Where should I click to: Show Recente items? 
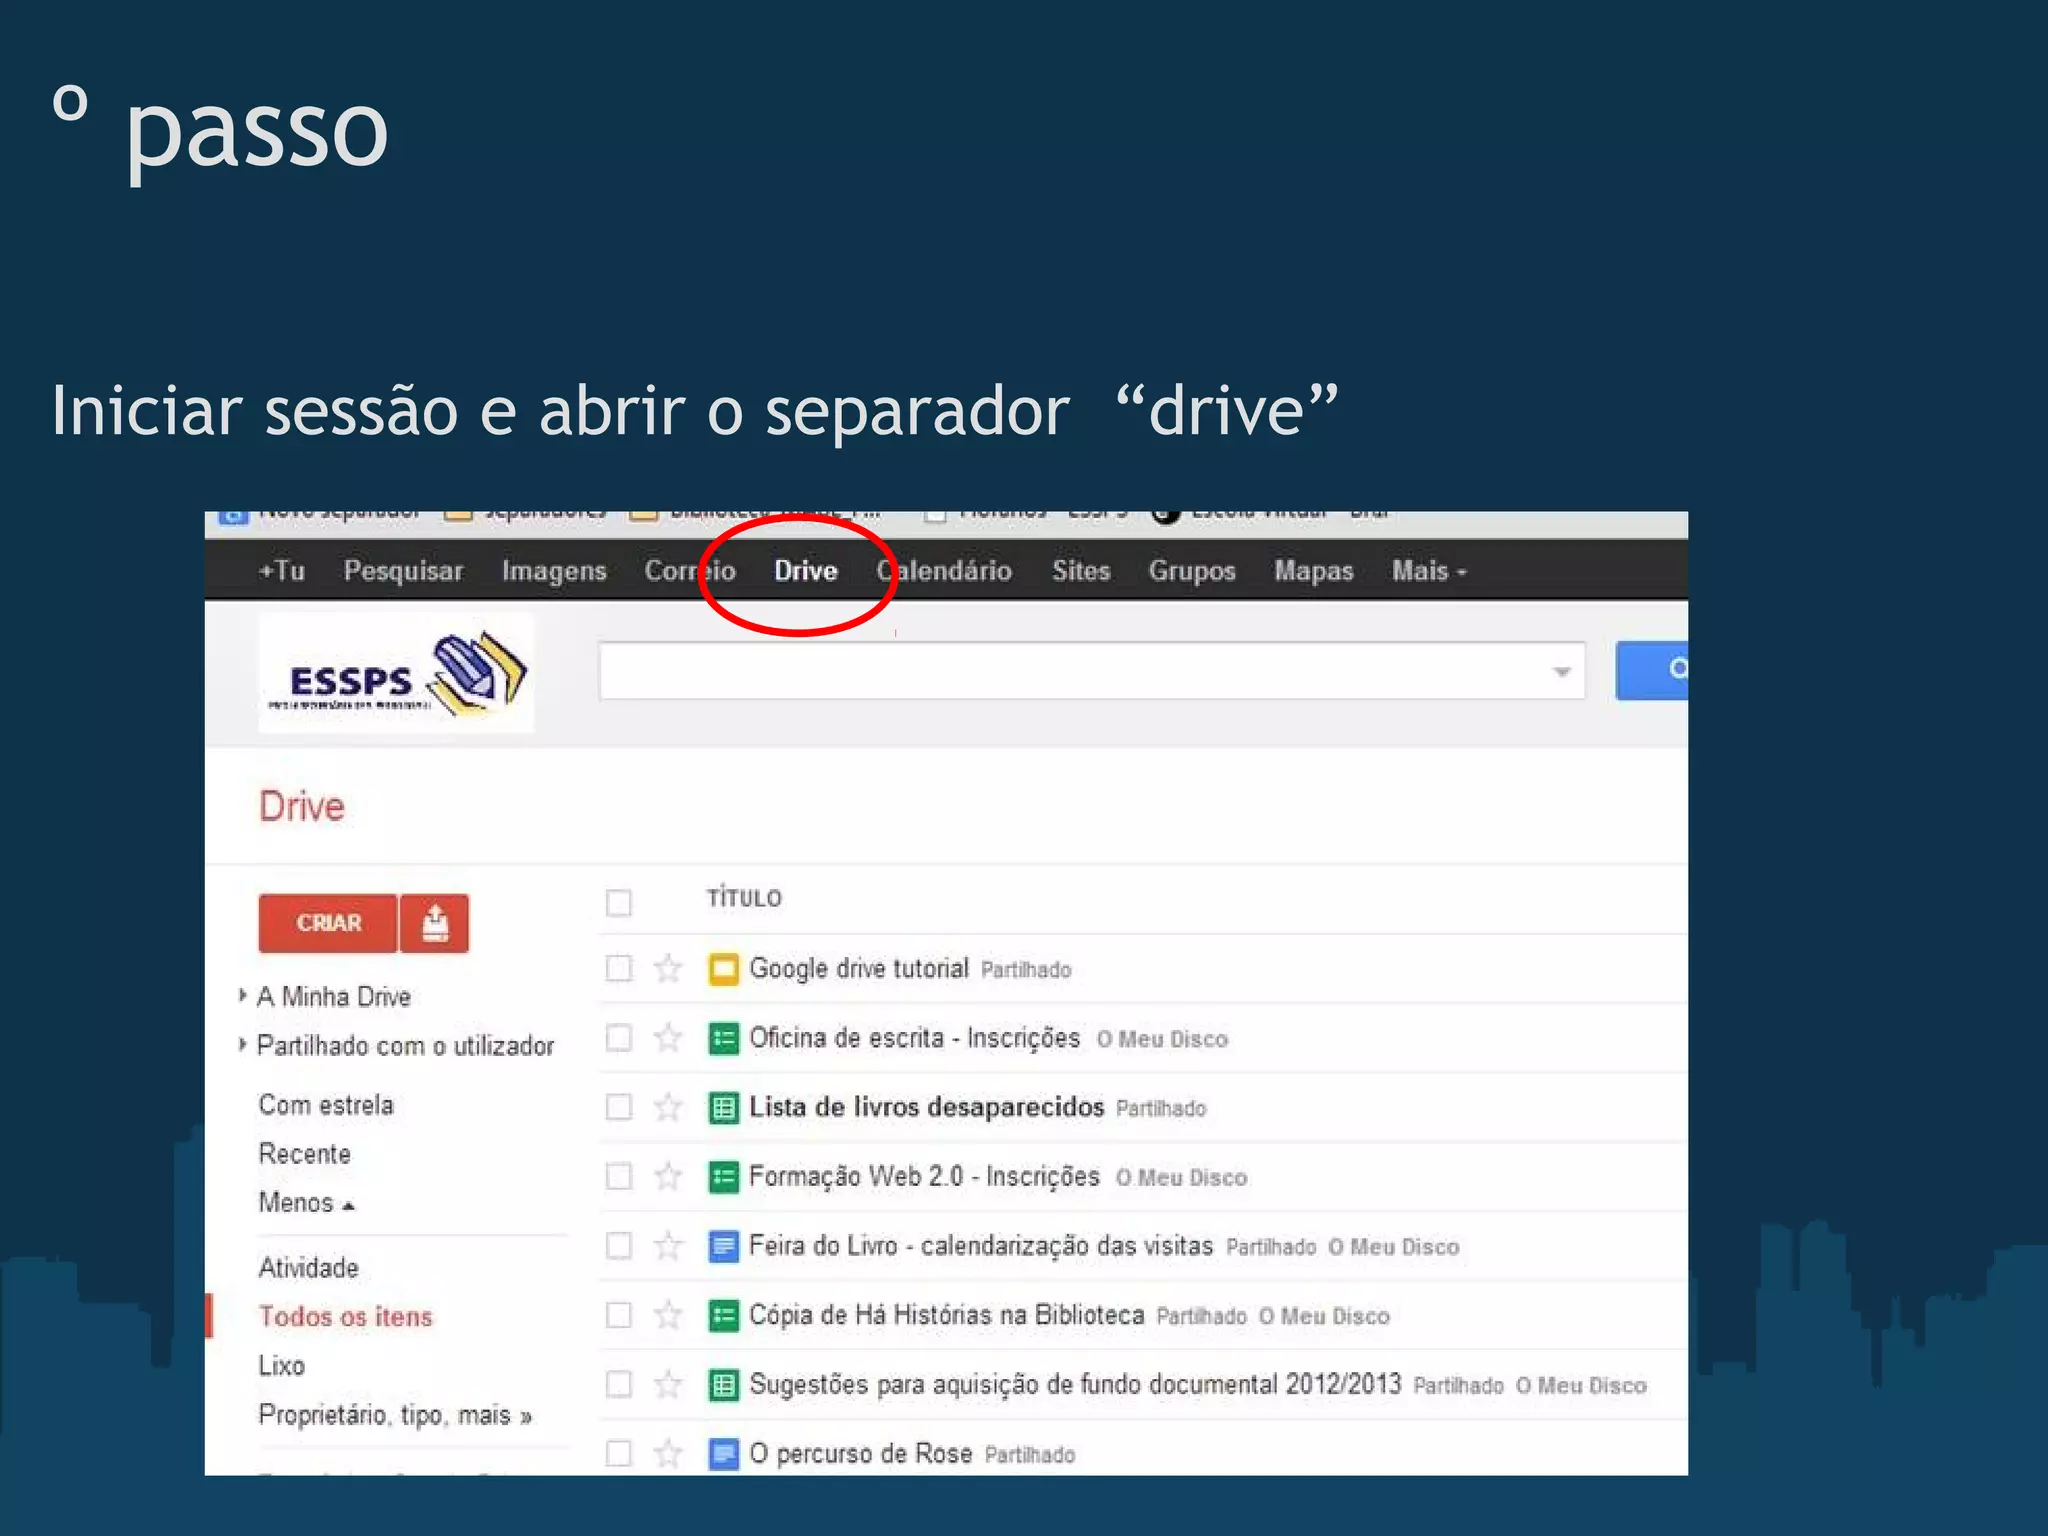pos(304,1153)
